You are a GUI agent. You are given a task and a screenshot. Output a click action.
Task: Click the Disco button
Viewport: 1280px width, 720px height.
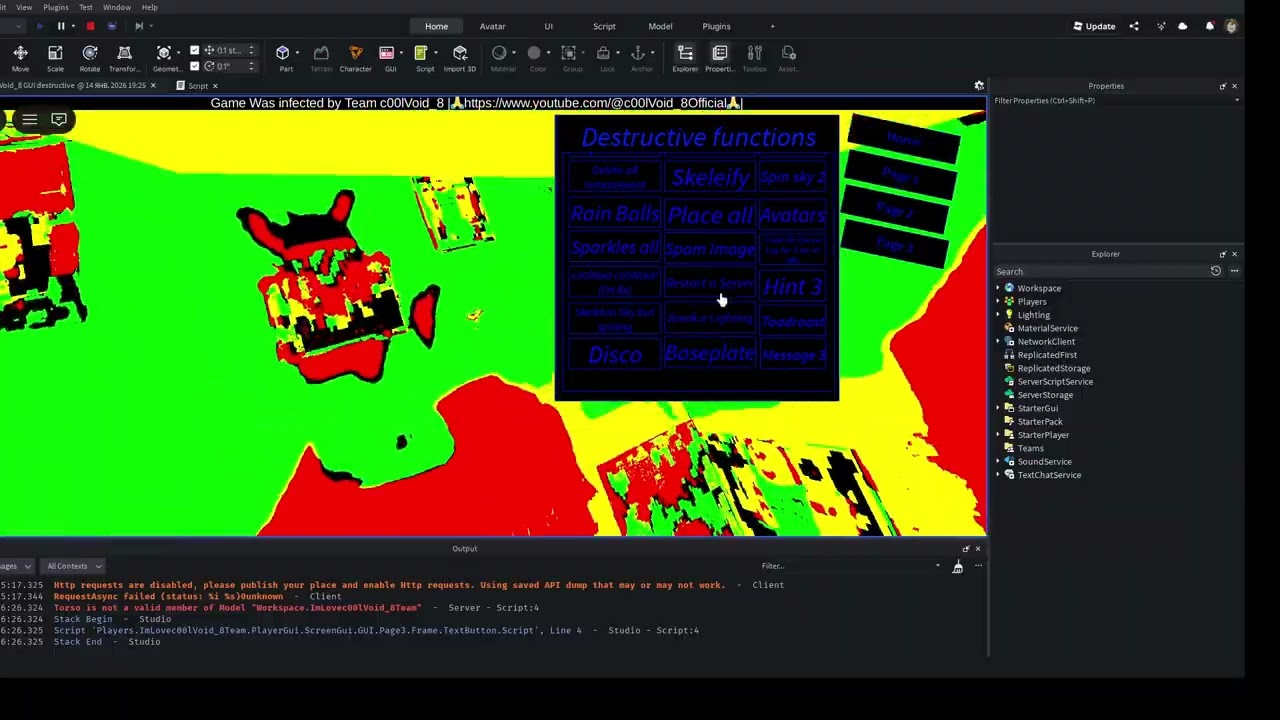click(x=615, y=355)
